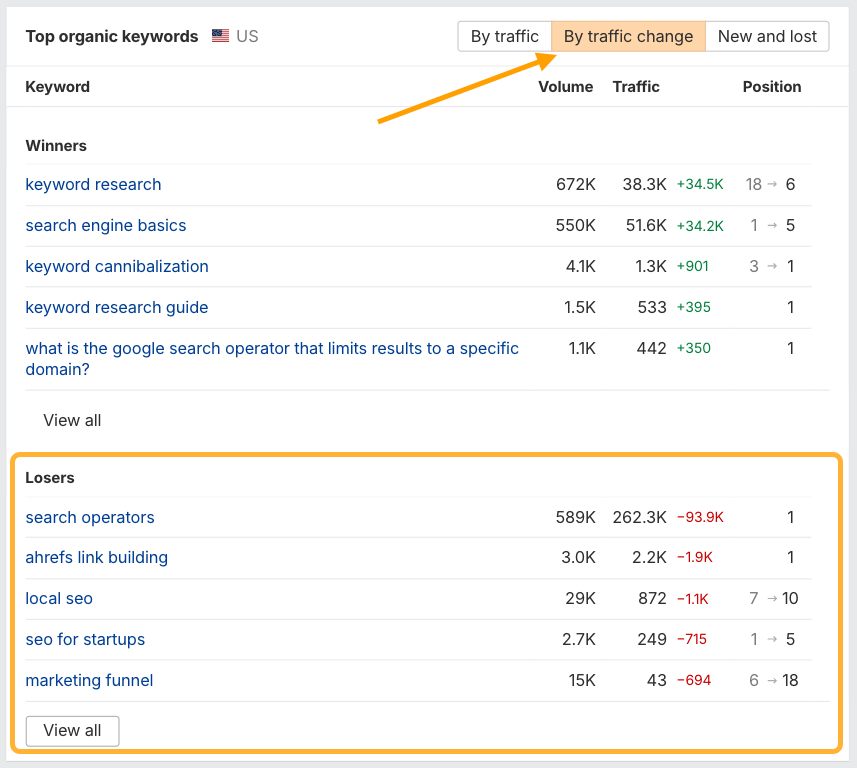Screen dimensions: 857x768
Task: Click the ahrefs link building keyword
Action: (x=97, y=557)
